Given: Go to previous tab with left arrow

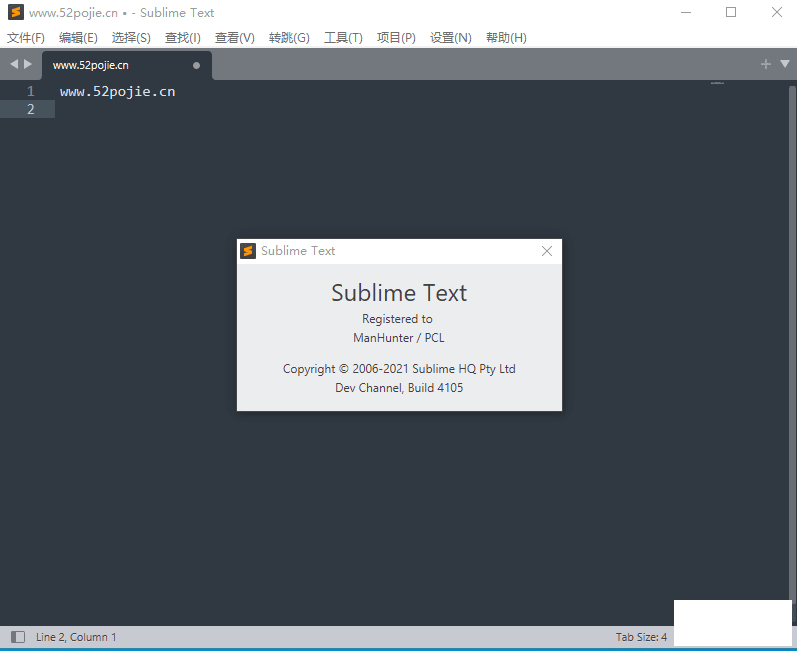Looking at the screenshot, I should point(14,64).
